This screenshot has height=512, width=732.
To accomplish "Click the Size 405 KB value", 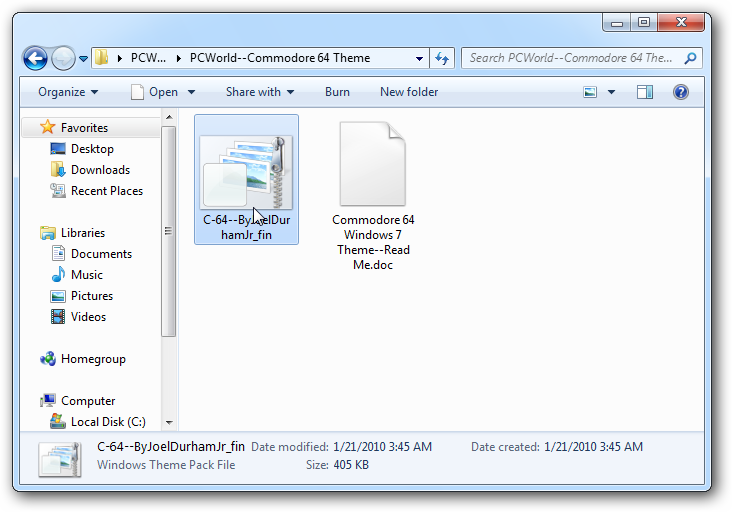I will coord(351,465).
